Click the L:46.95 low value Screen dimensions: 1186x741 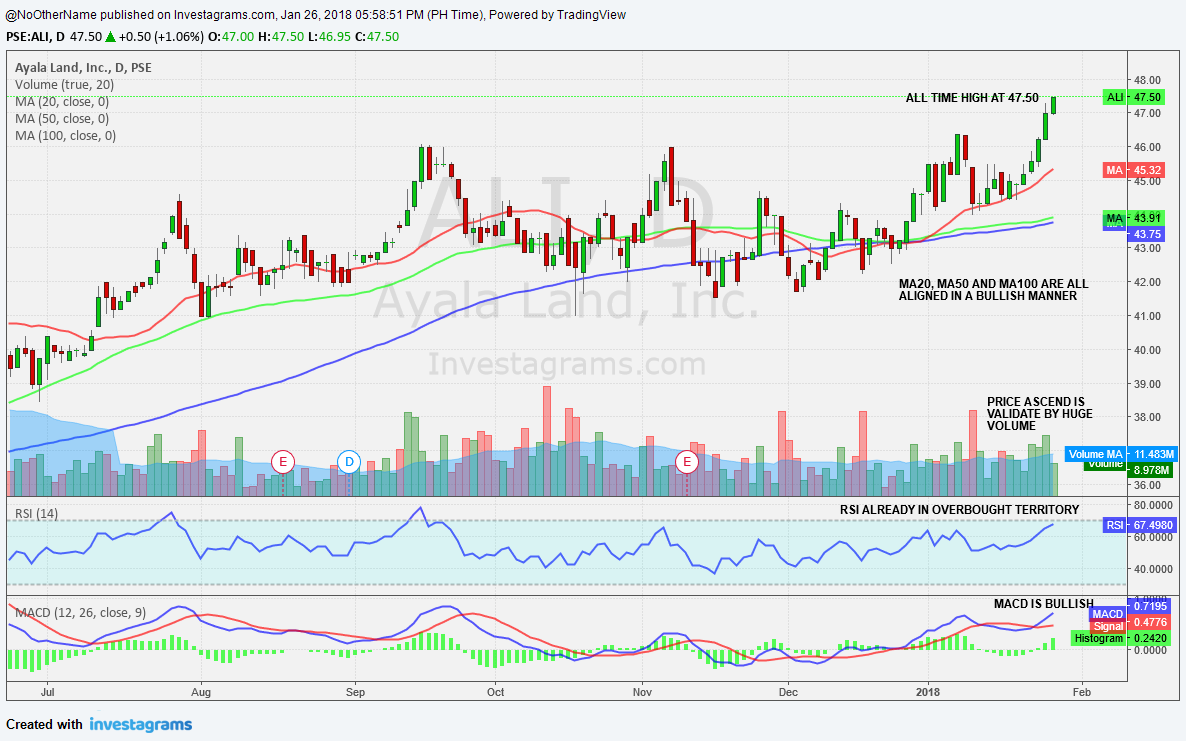click(329, 36)
